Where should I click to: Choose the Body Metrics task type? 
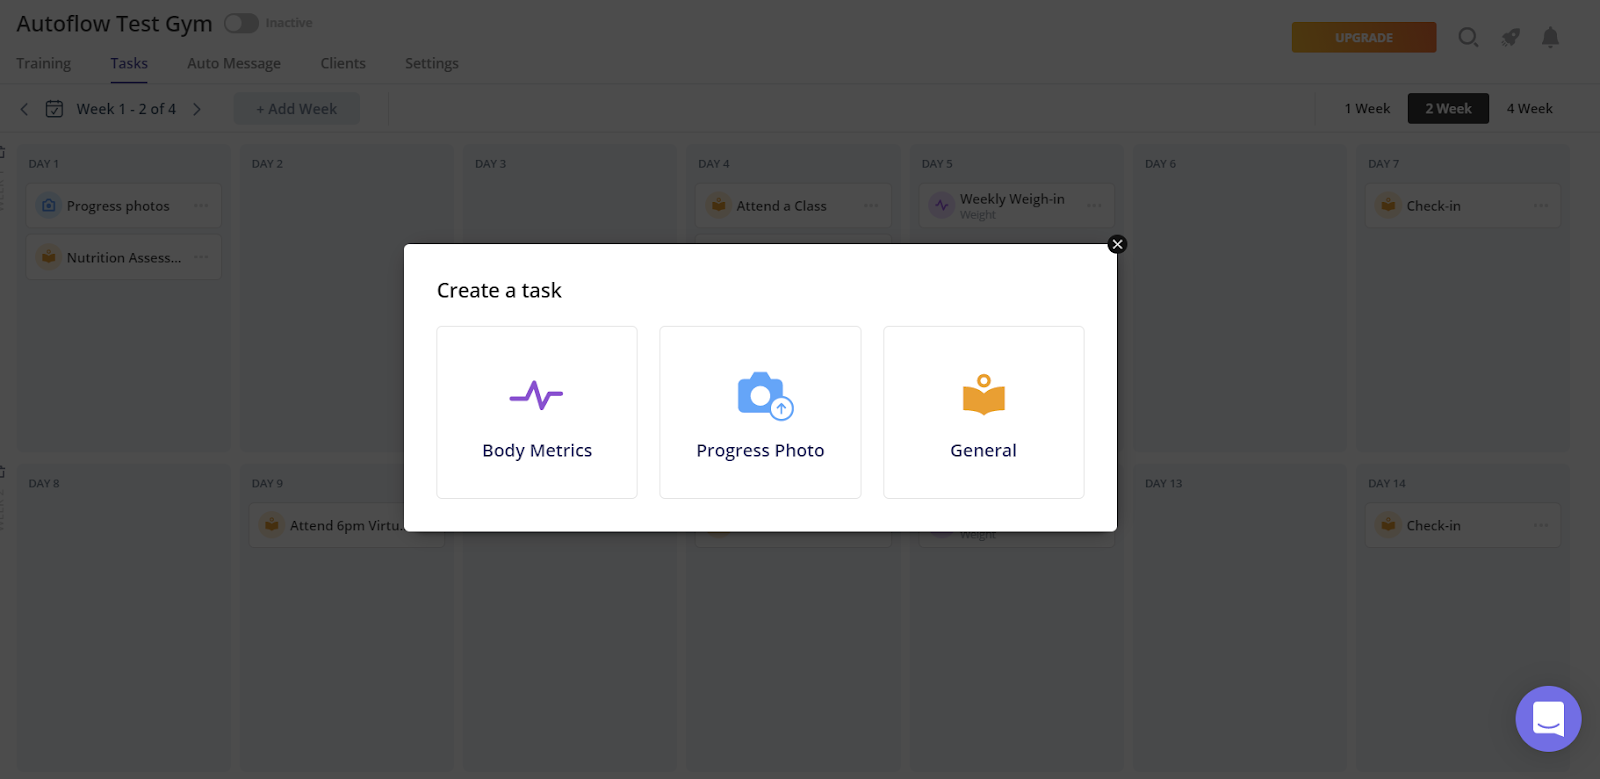click(x=537, y=412)
